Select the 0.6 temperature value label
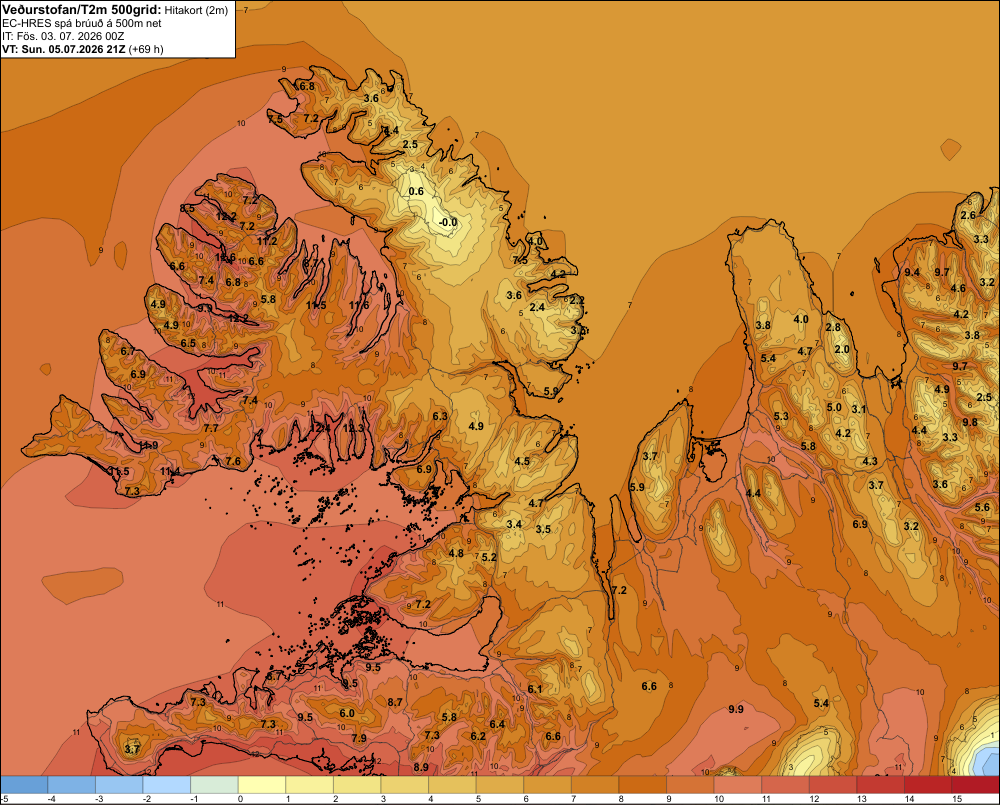 pos(416,191)
